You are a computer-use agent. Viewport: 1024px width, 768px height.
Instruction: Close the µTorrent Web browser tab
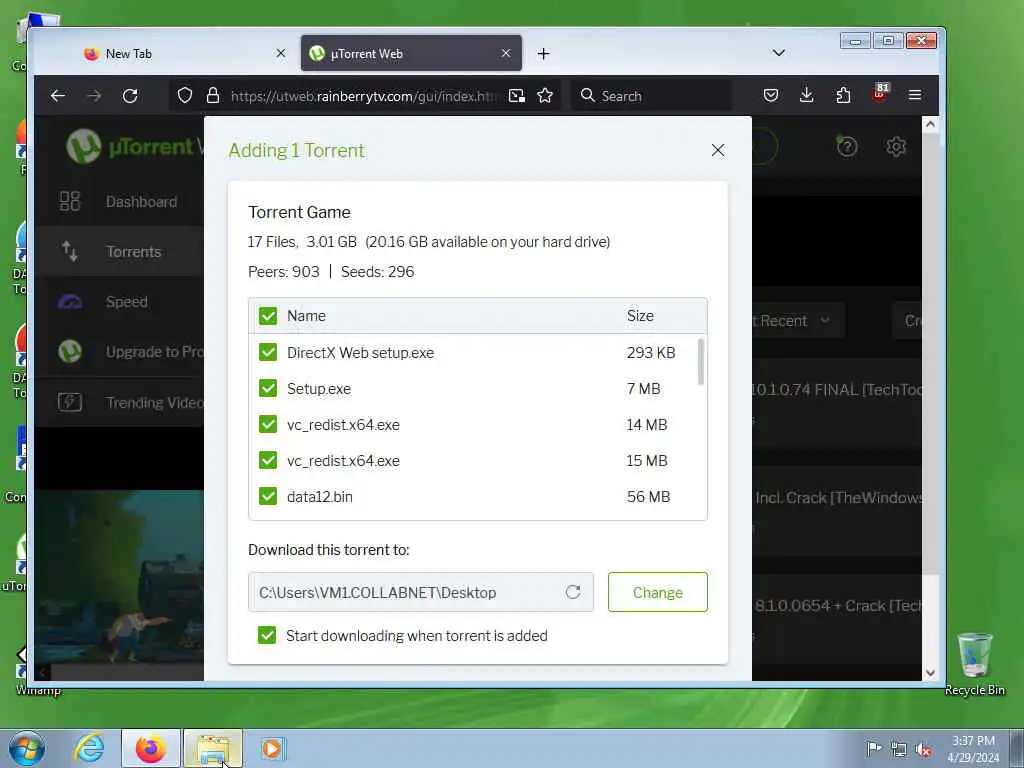[505, 54]
